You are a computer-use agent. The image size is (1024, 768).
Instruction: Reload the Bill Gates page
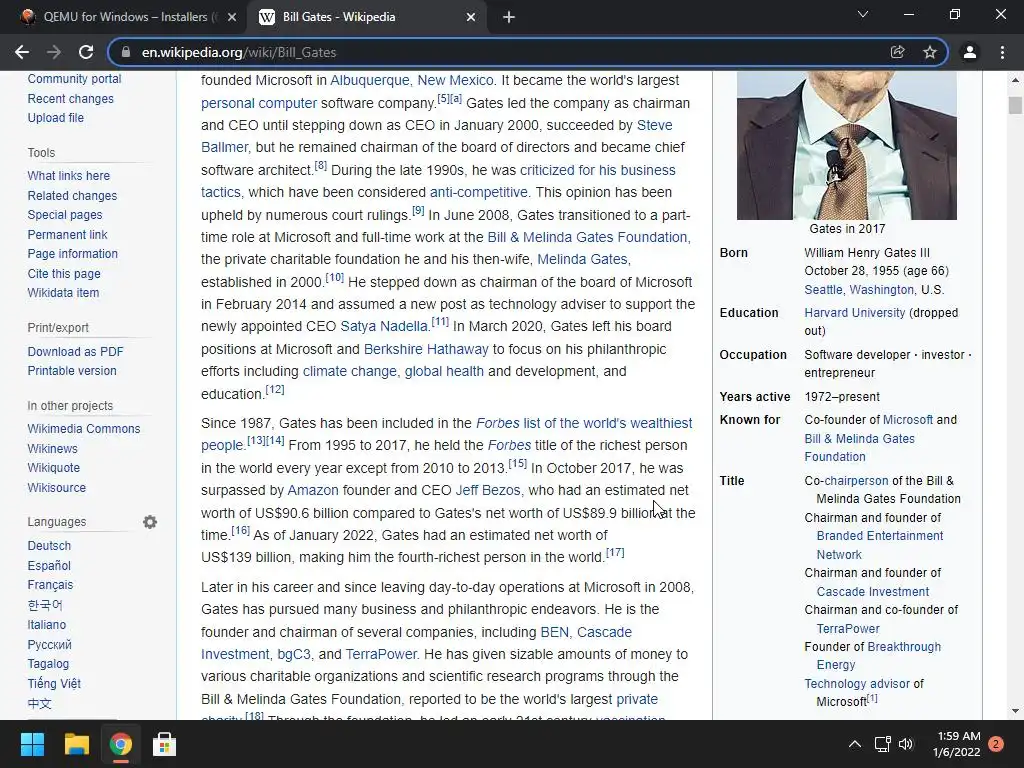pos(86,52)
